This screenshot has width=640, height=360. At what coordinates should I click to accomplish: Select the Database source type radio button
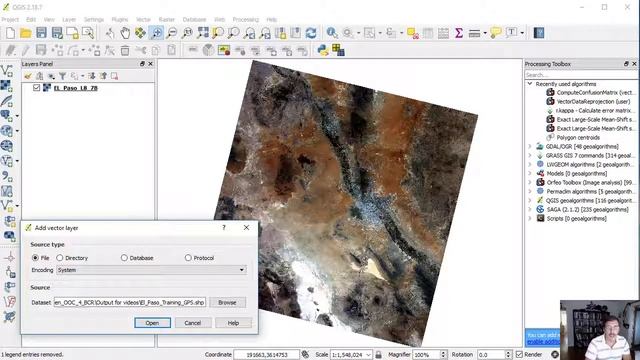124,258
